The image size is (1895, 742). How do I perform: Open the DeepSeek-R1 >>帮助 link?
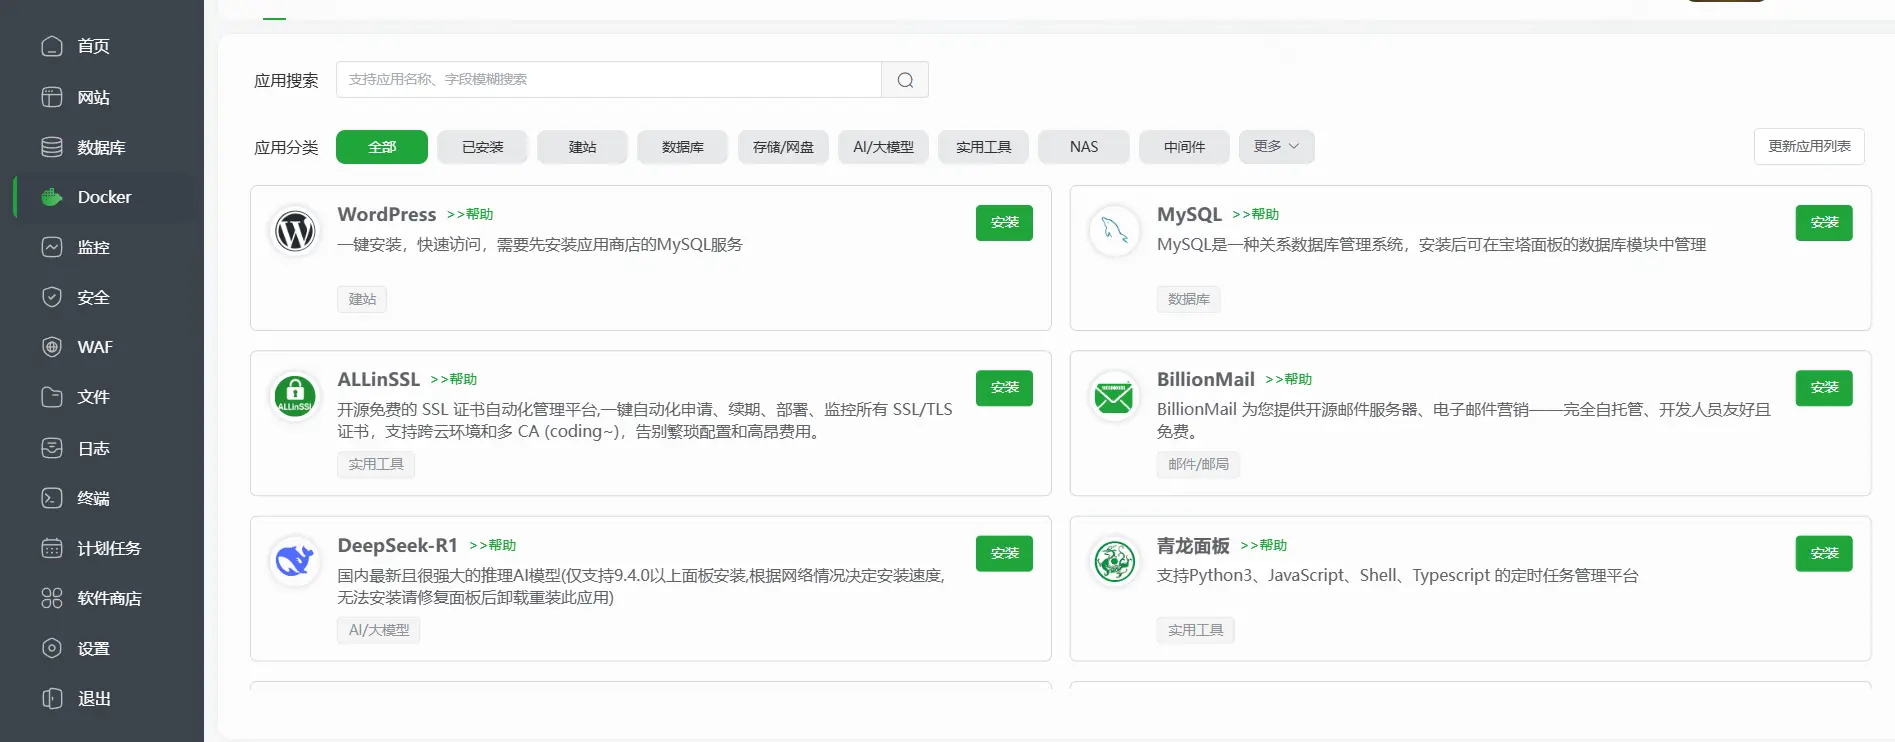493,545
